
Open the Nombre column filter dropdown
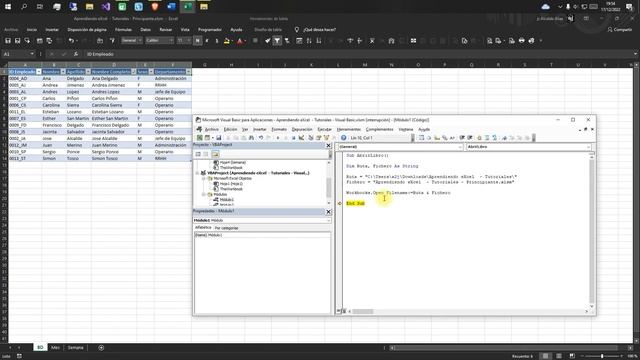(63, 72)
